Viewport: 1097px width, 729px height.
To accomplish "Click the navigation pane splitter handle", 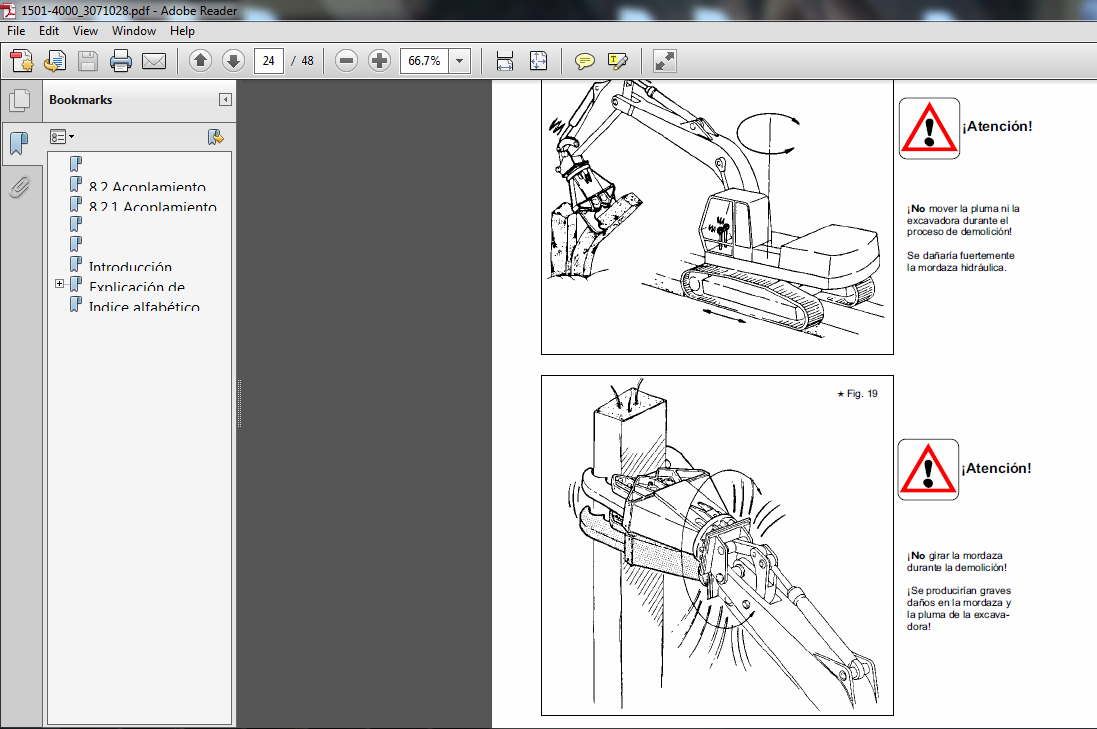I will (x=239, y=404).
